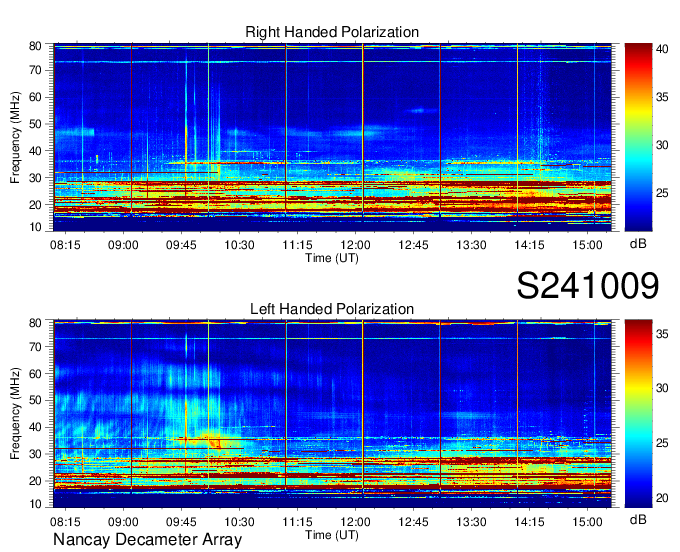Click the 12:00 tick label on the top plot
This screenshot has width=680, height=552.
[355, 245]
